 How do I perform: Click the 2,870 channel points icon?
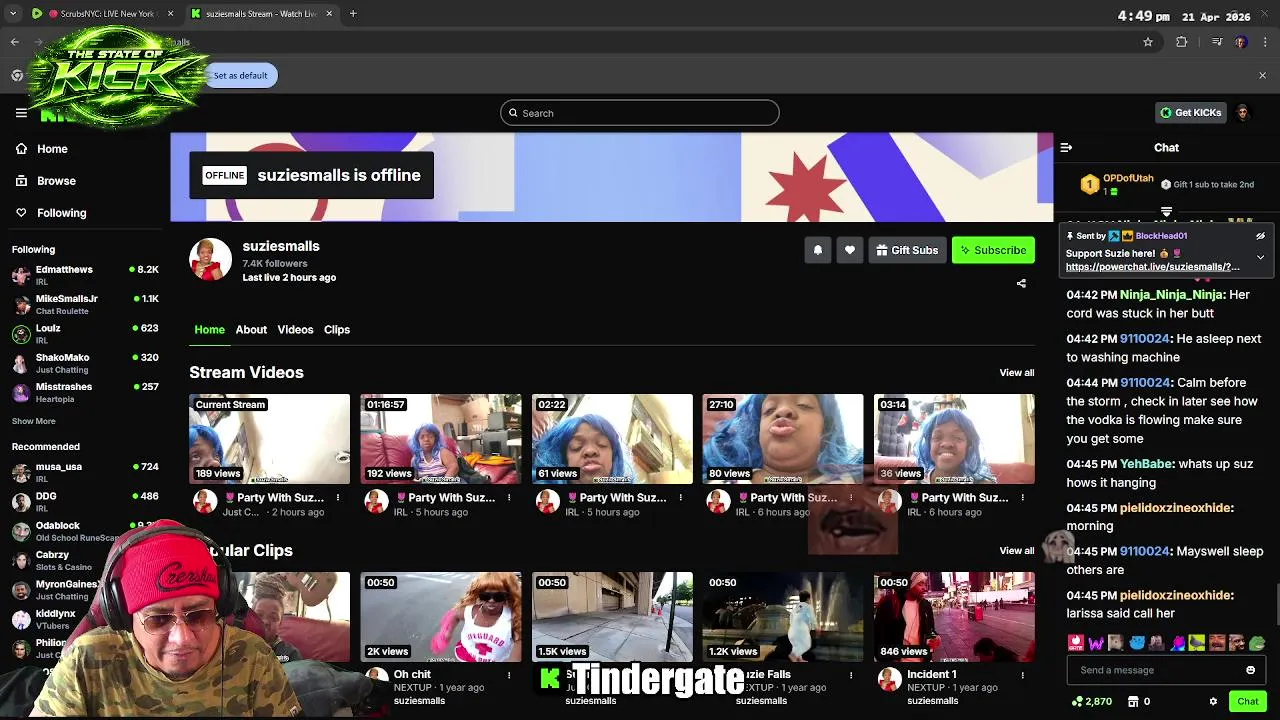[x=1091, y=701]
